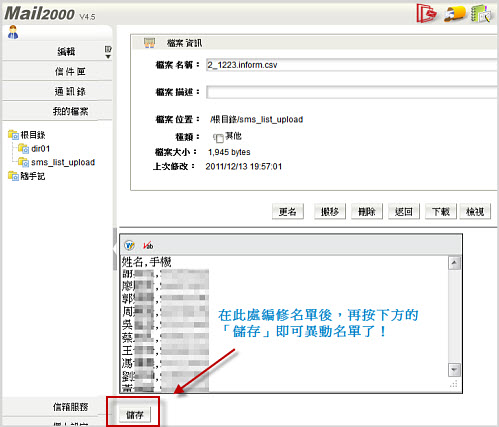The height and width of the screenshot is (427, 499).
Task: Click the W editor mode icon
Action: [x=129, y=246]
